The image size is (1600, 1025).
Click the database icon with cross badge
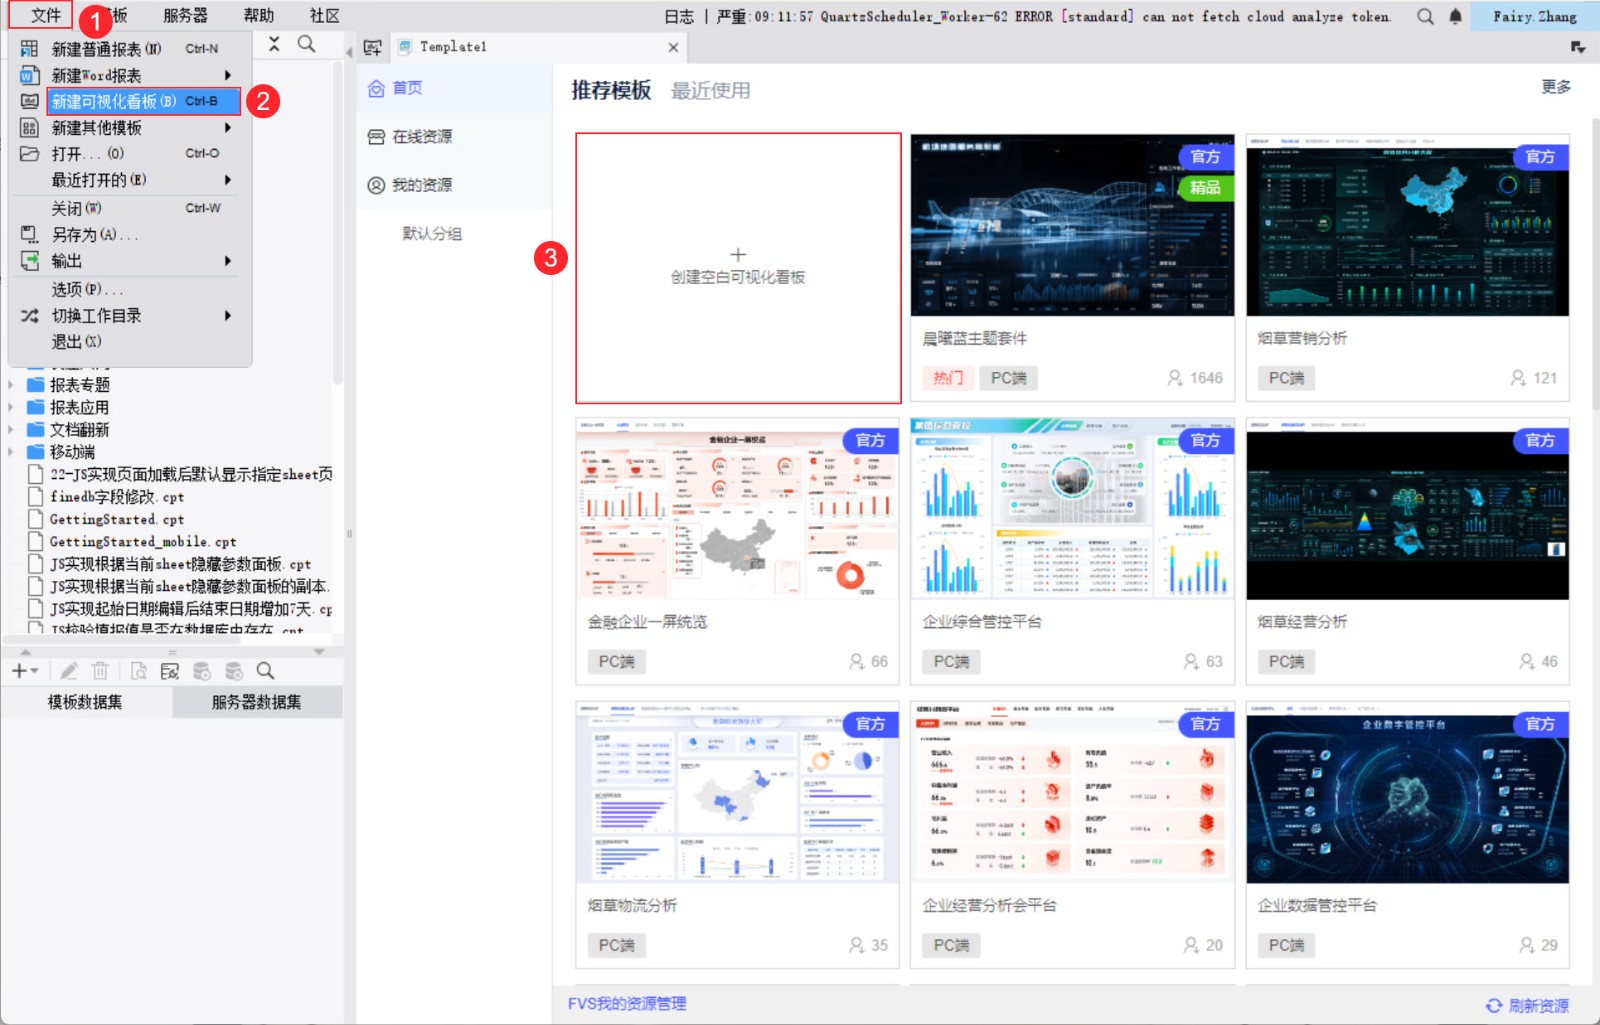234,671
